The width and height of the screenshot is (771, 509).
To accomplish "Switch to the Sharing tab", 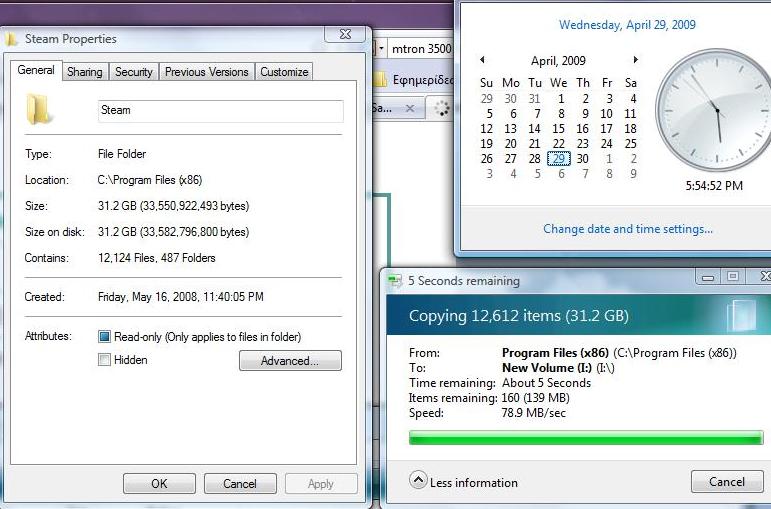I will tap(85, 72).
